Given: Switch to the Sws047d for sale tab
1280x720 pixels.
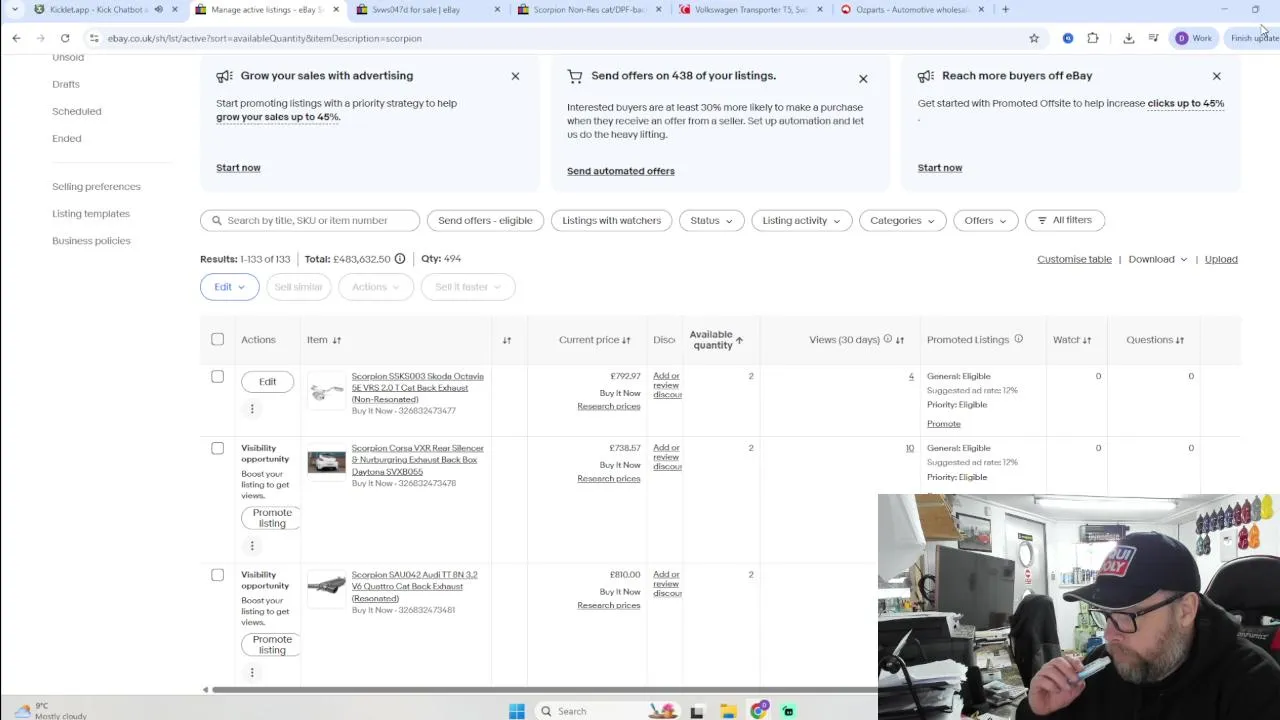Looking at the screenshot, I should click(x=428, y=9).
